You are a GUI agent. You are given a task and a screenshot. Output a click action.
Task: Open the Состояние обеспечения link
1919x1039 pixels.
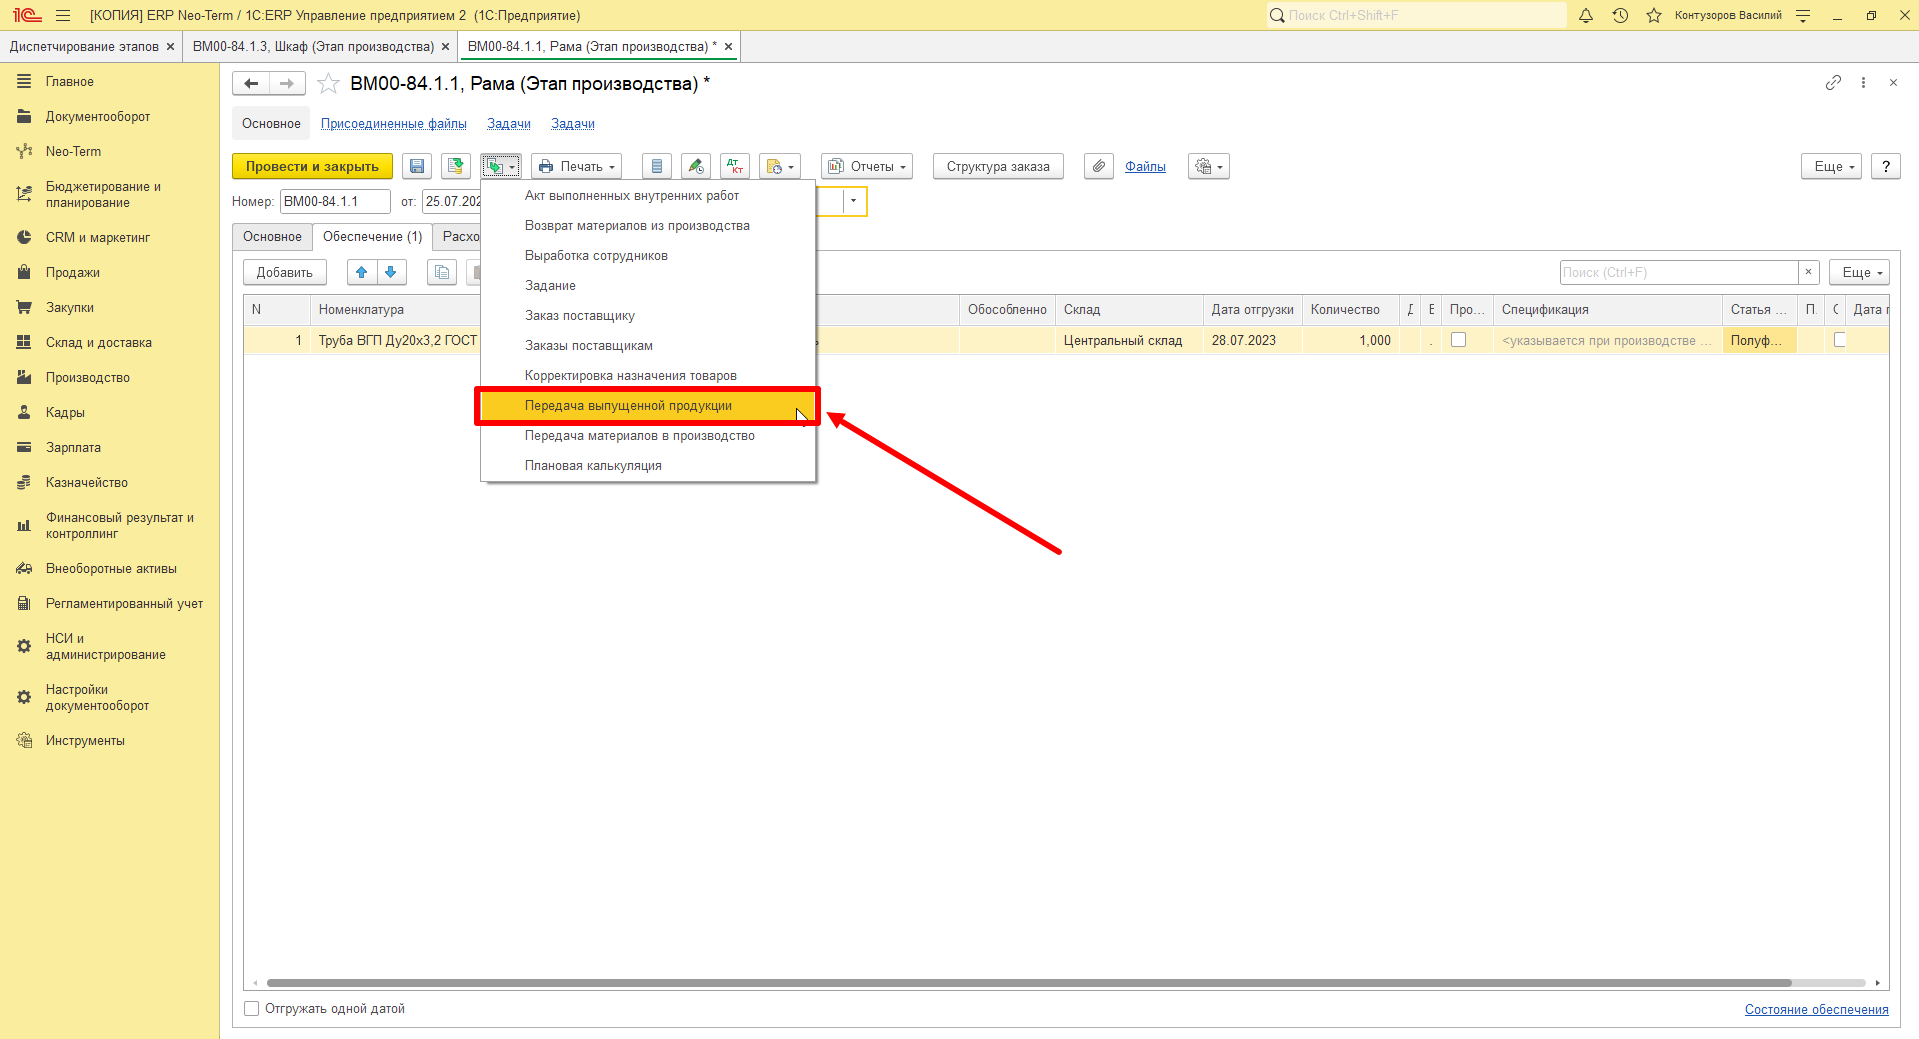[x=1816, y=1009]
